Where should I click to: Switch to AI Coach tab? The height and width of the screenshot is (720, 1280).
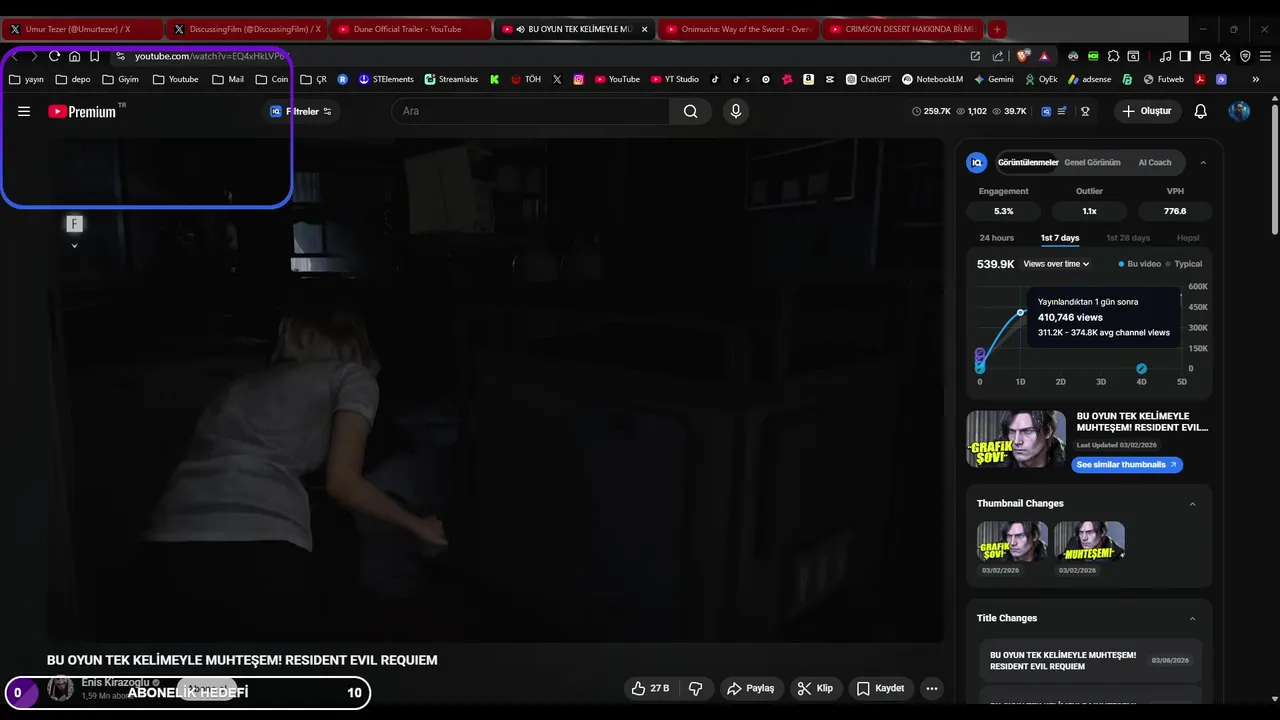(x=1154, y=162)
